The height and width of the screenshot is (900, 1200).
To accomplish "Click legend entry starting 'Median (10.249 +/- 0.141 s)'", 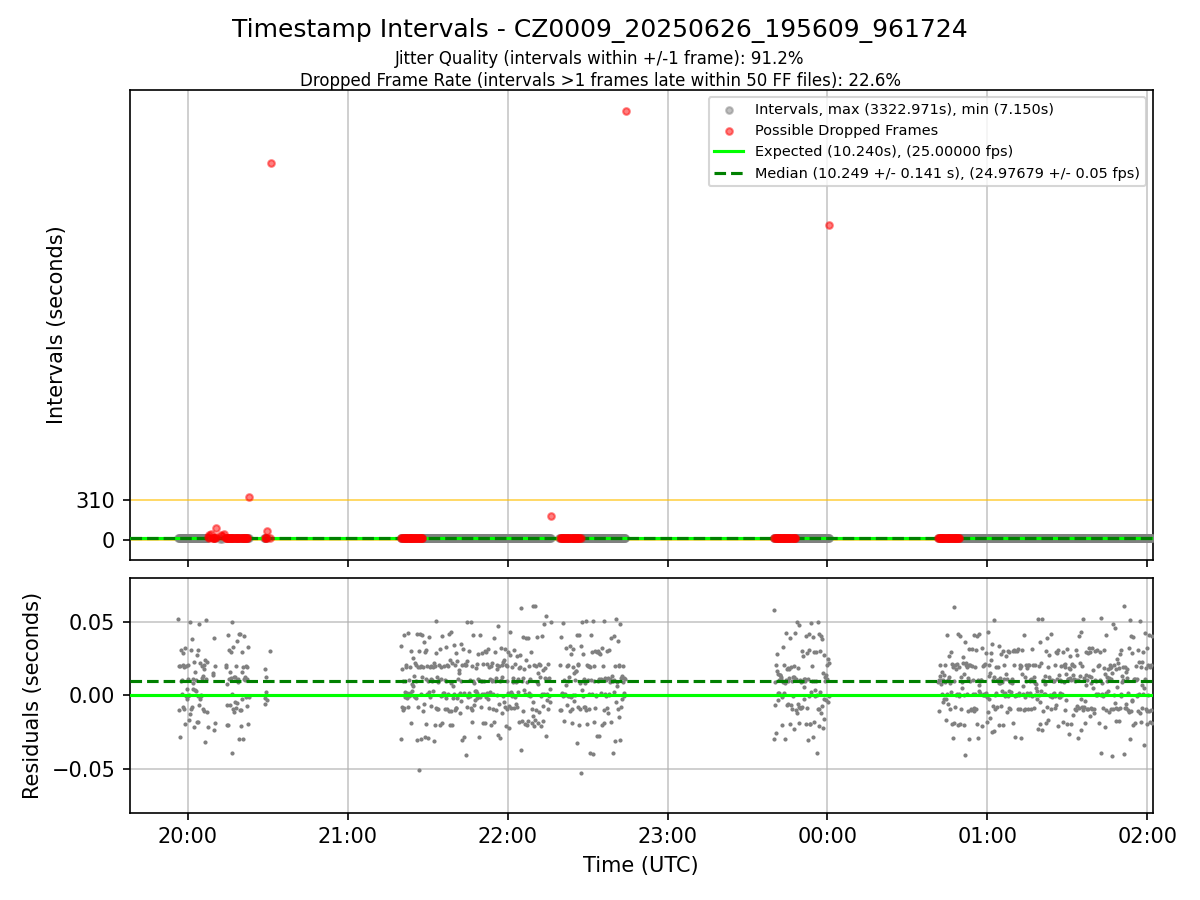I will [x=947, y=173].
